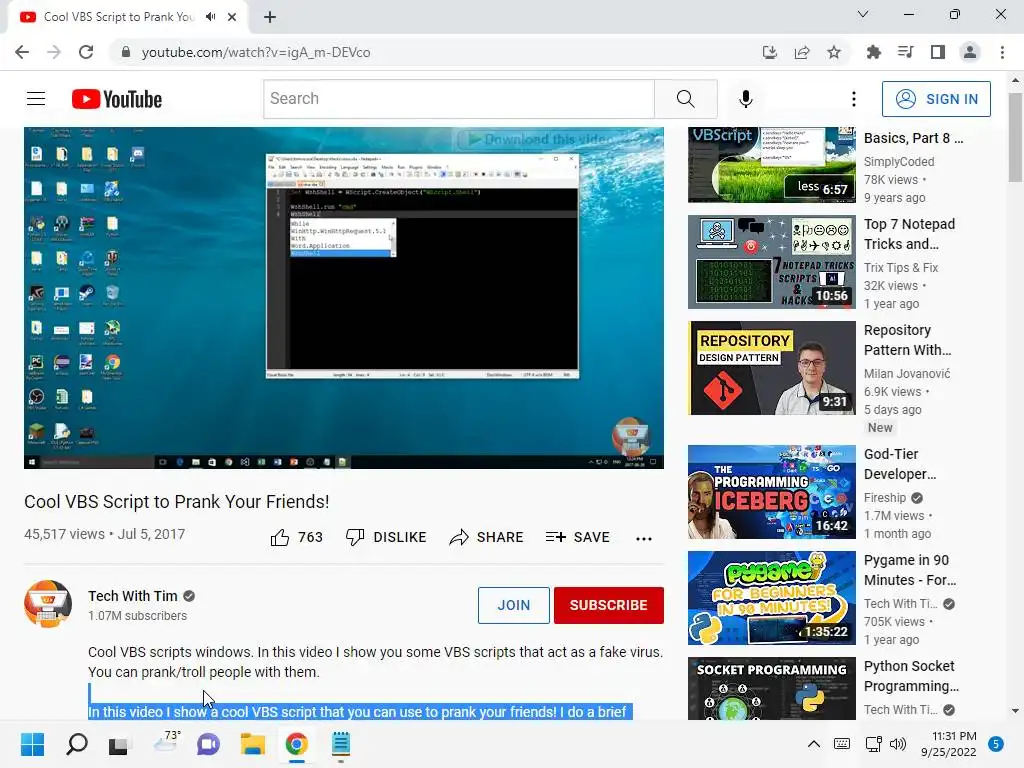Image resolution: width=1024 pixels, height=768 pixels.
Task: Subscribe to Tech With Tim
Action: click(609, 605)
